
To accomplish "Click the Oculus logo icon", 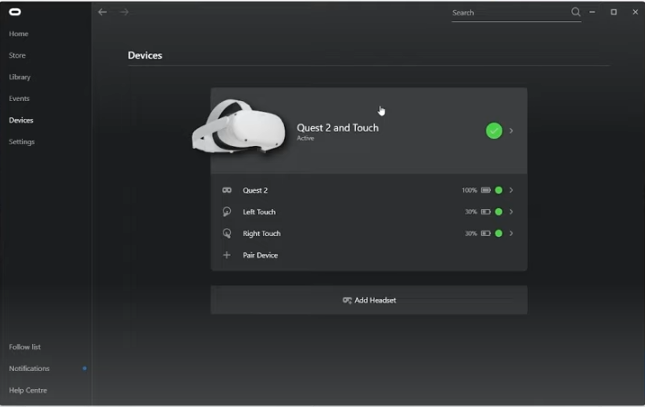I will 15,12.
